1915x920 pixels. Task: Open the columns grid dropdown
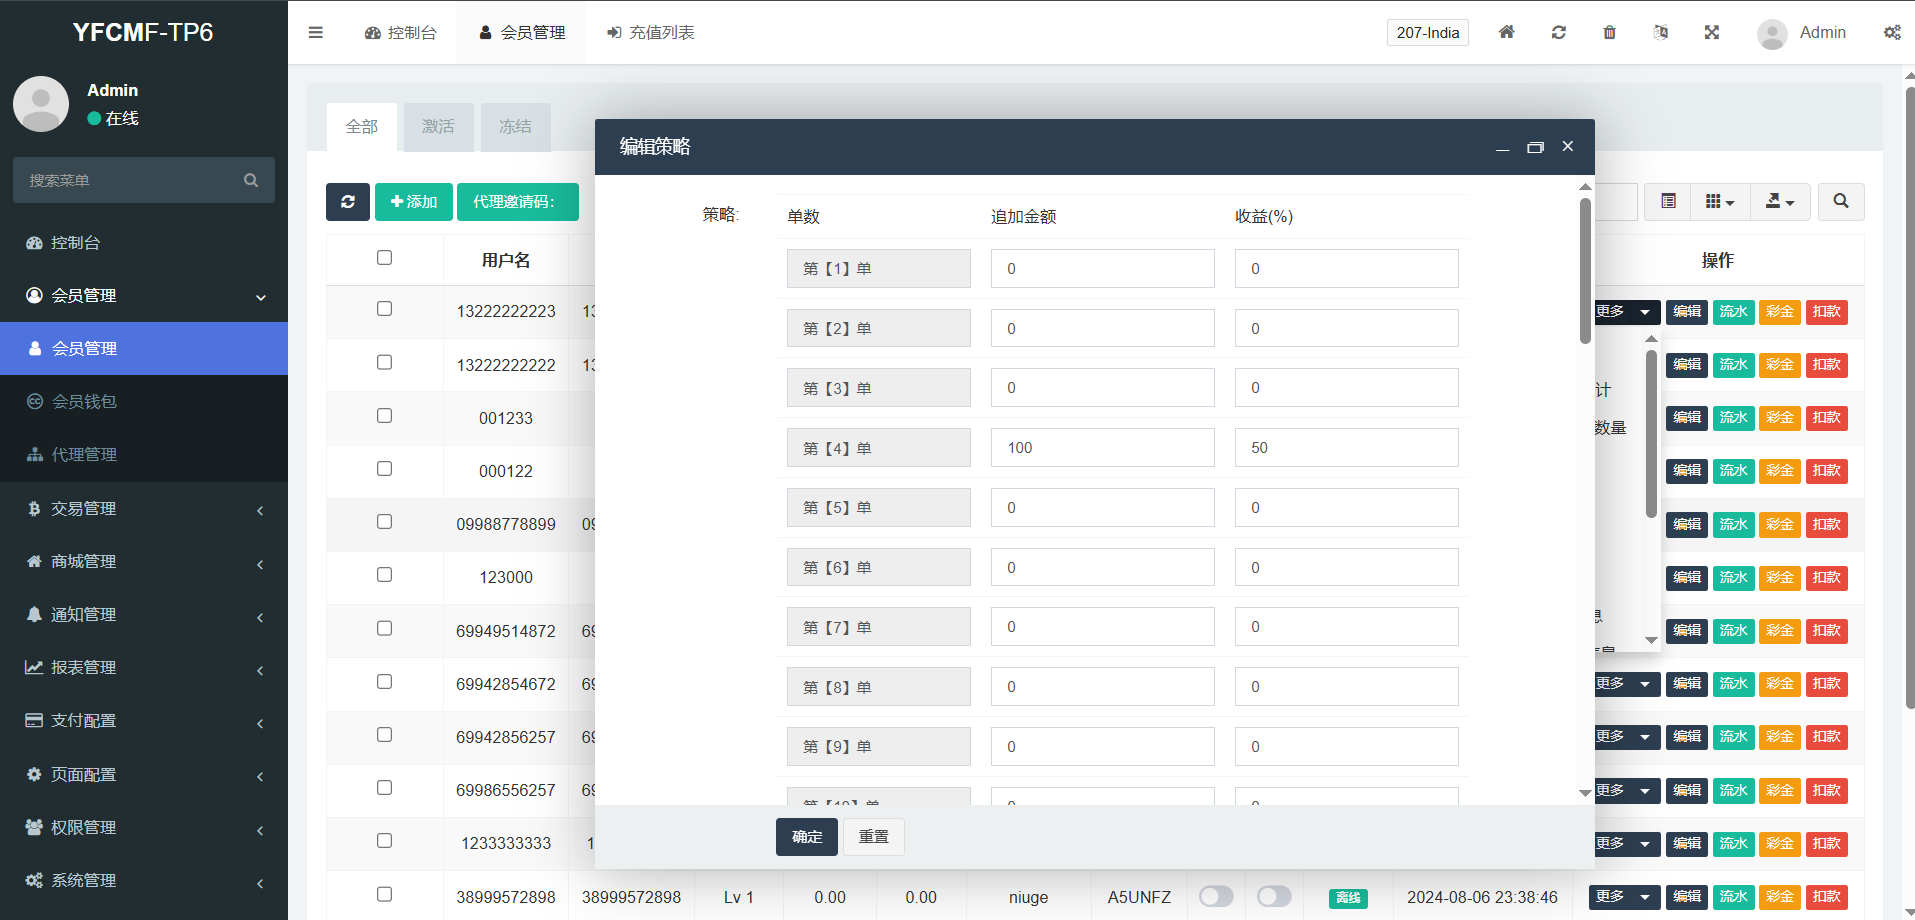1719,201
